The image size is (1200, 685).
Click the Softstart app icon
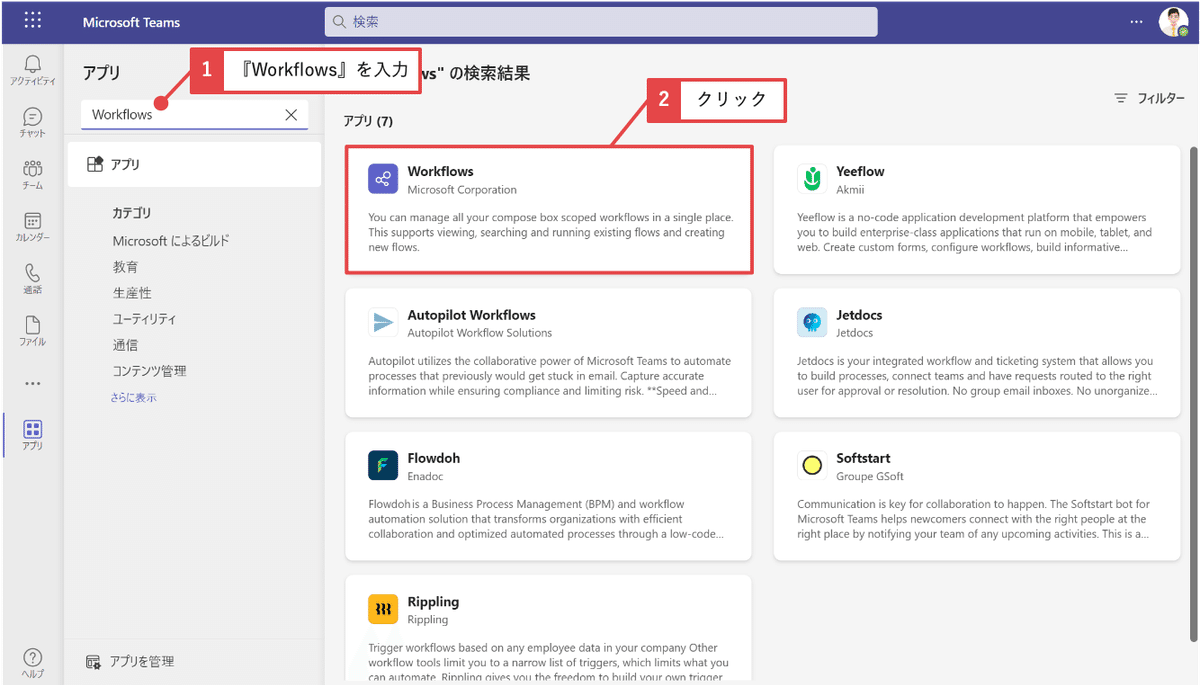(x=812, y=466)
